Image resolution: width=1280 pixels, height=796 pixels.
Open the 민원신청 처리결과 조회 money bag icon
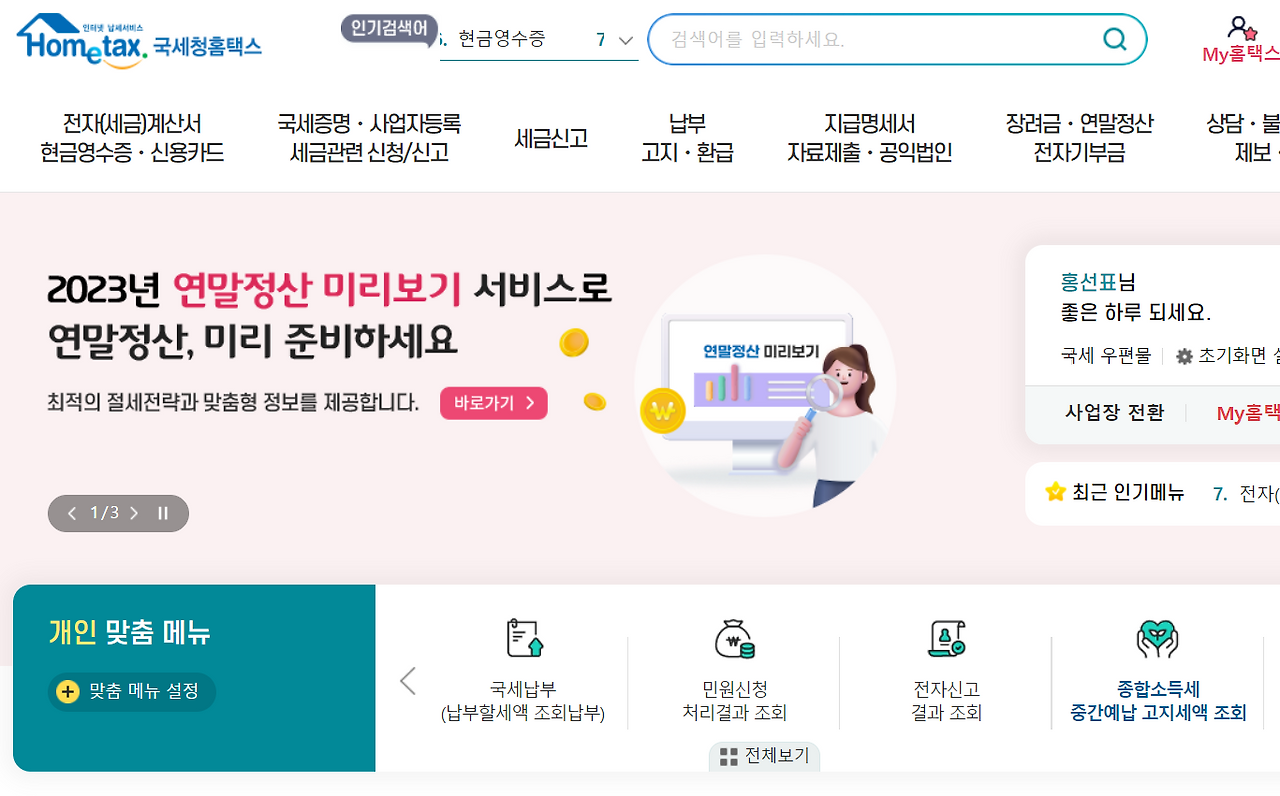pos(734,638)
